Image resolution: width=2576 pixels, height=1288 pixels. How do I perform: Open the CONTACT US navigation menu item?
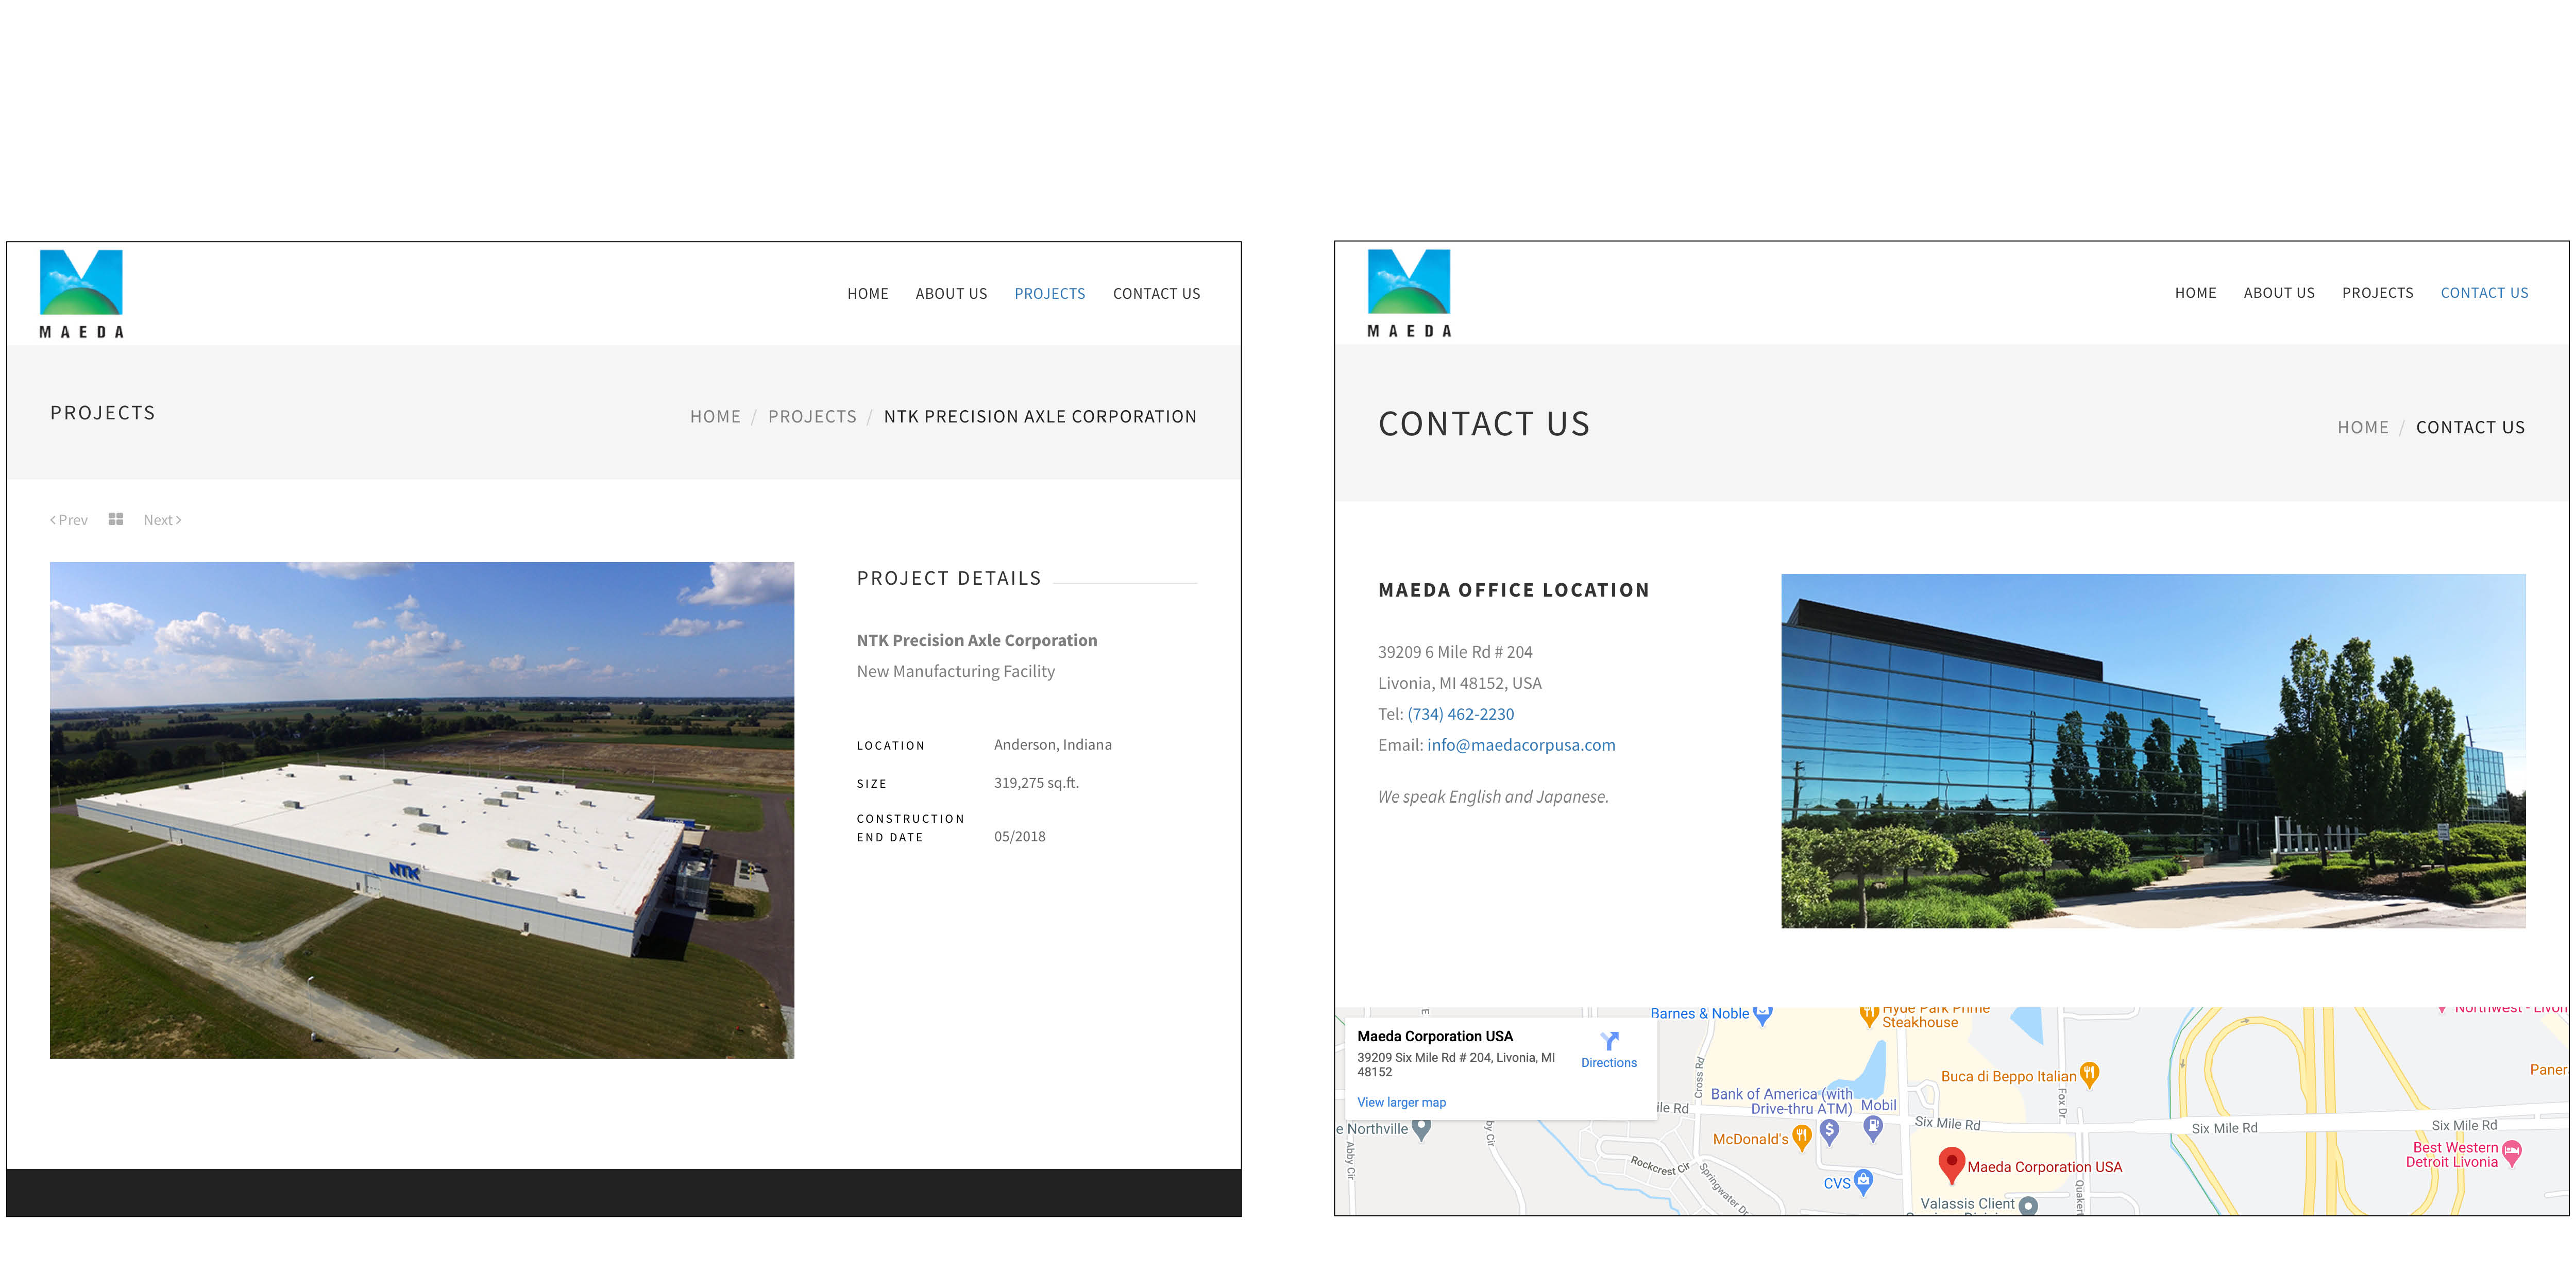(x=2484, y=293)
